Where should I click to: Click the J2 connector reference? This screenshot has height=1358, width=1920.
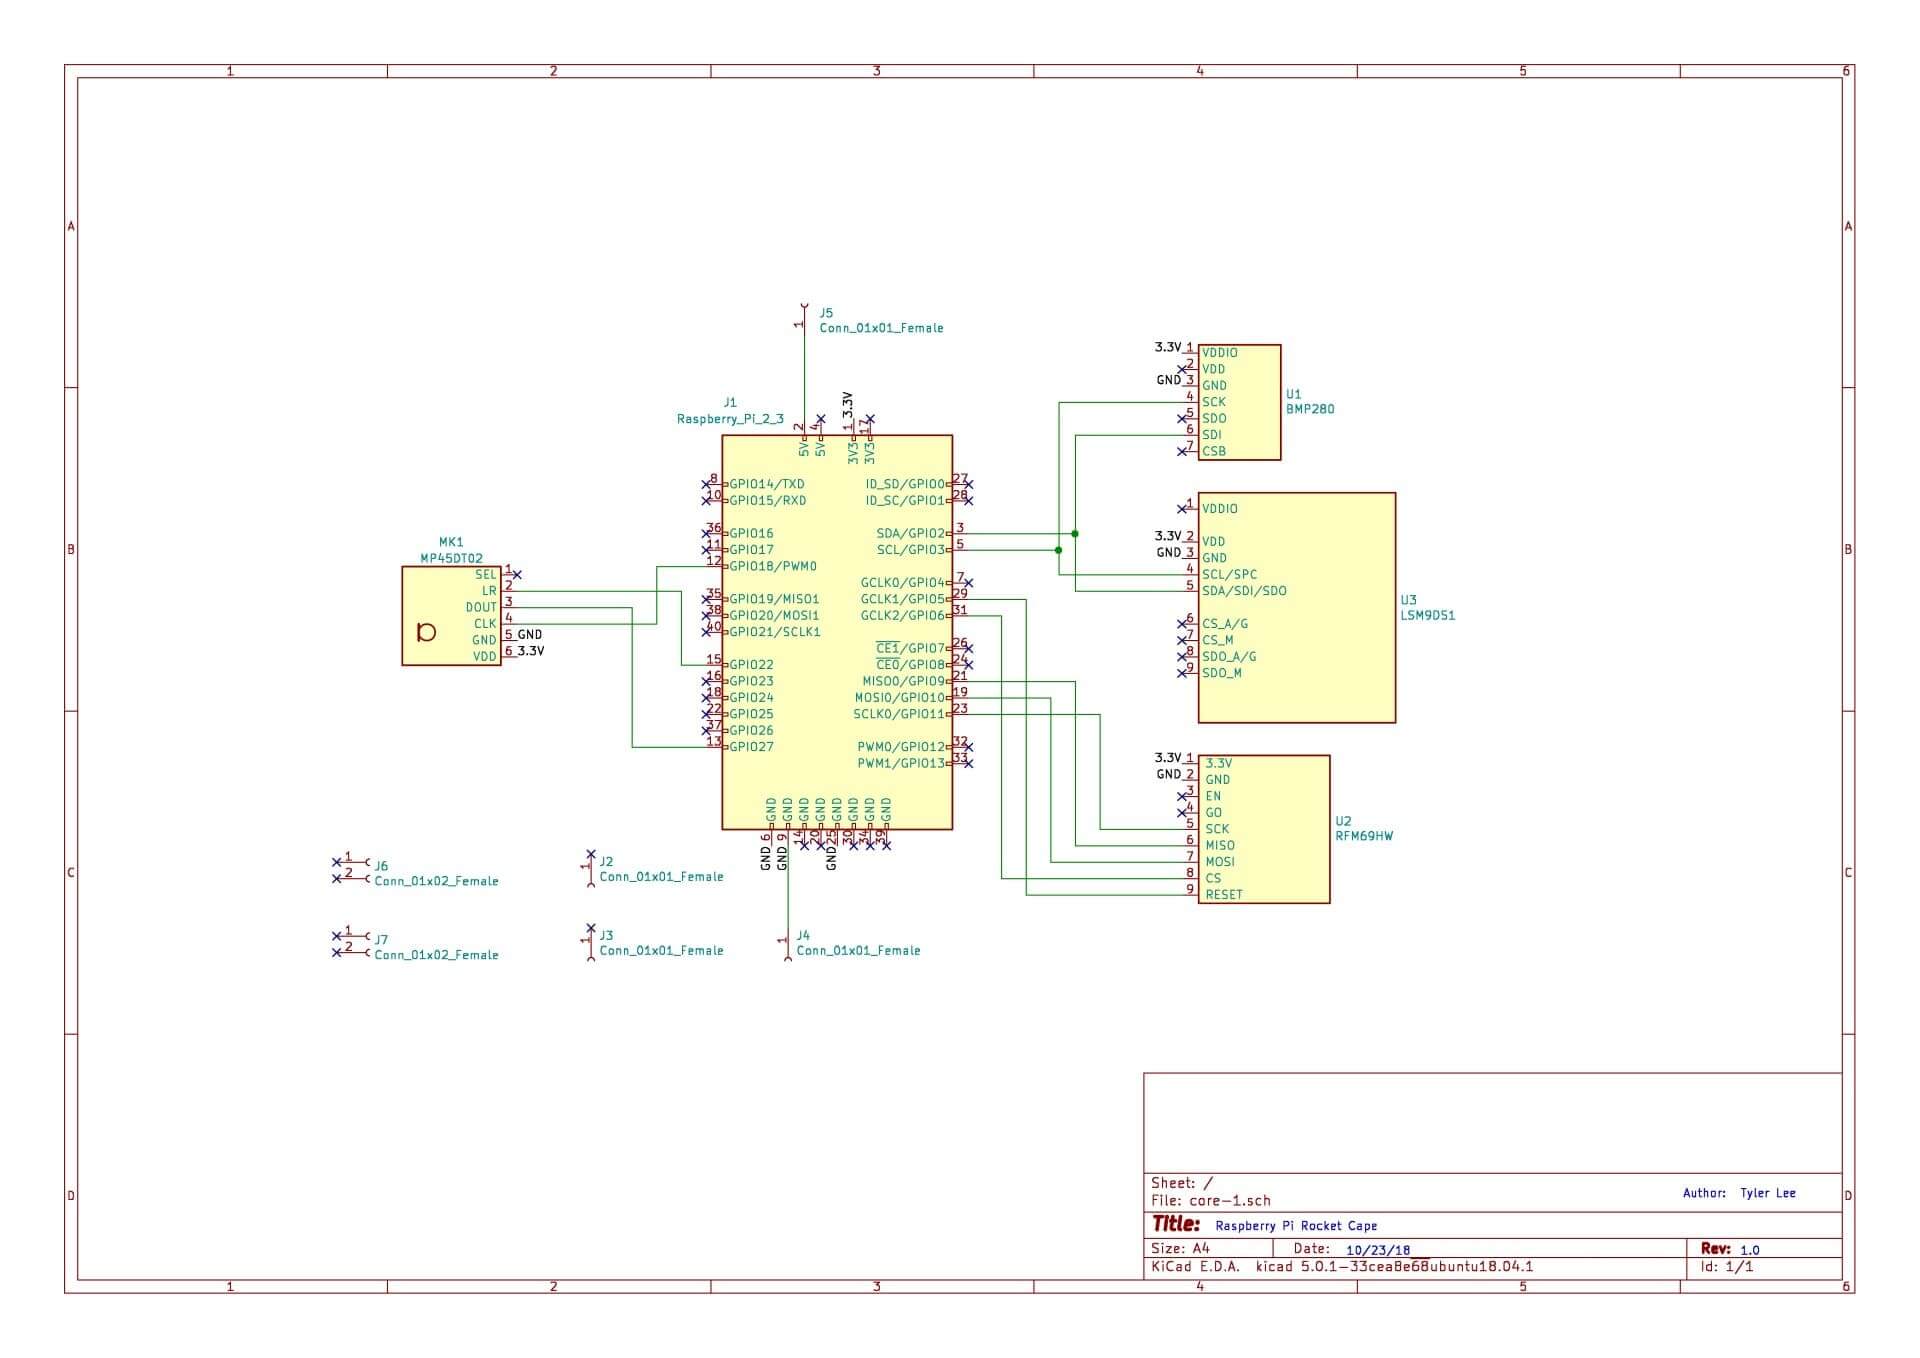606,861
